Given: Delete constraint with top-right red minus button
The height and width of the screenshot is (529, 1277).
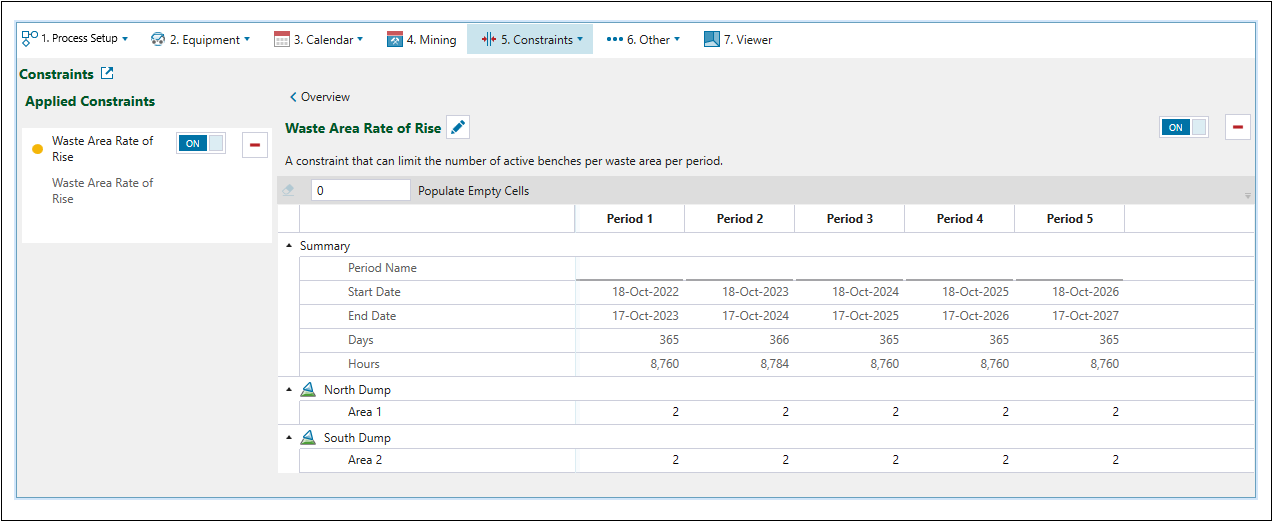Looking at the screenshot, I should pyautogui.click(x=1238, y=127).
